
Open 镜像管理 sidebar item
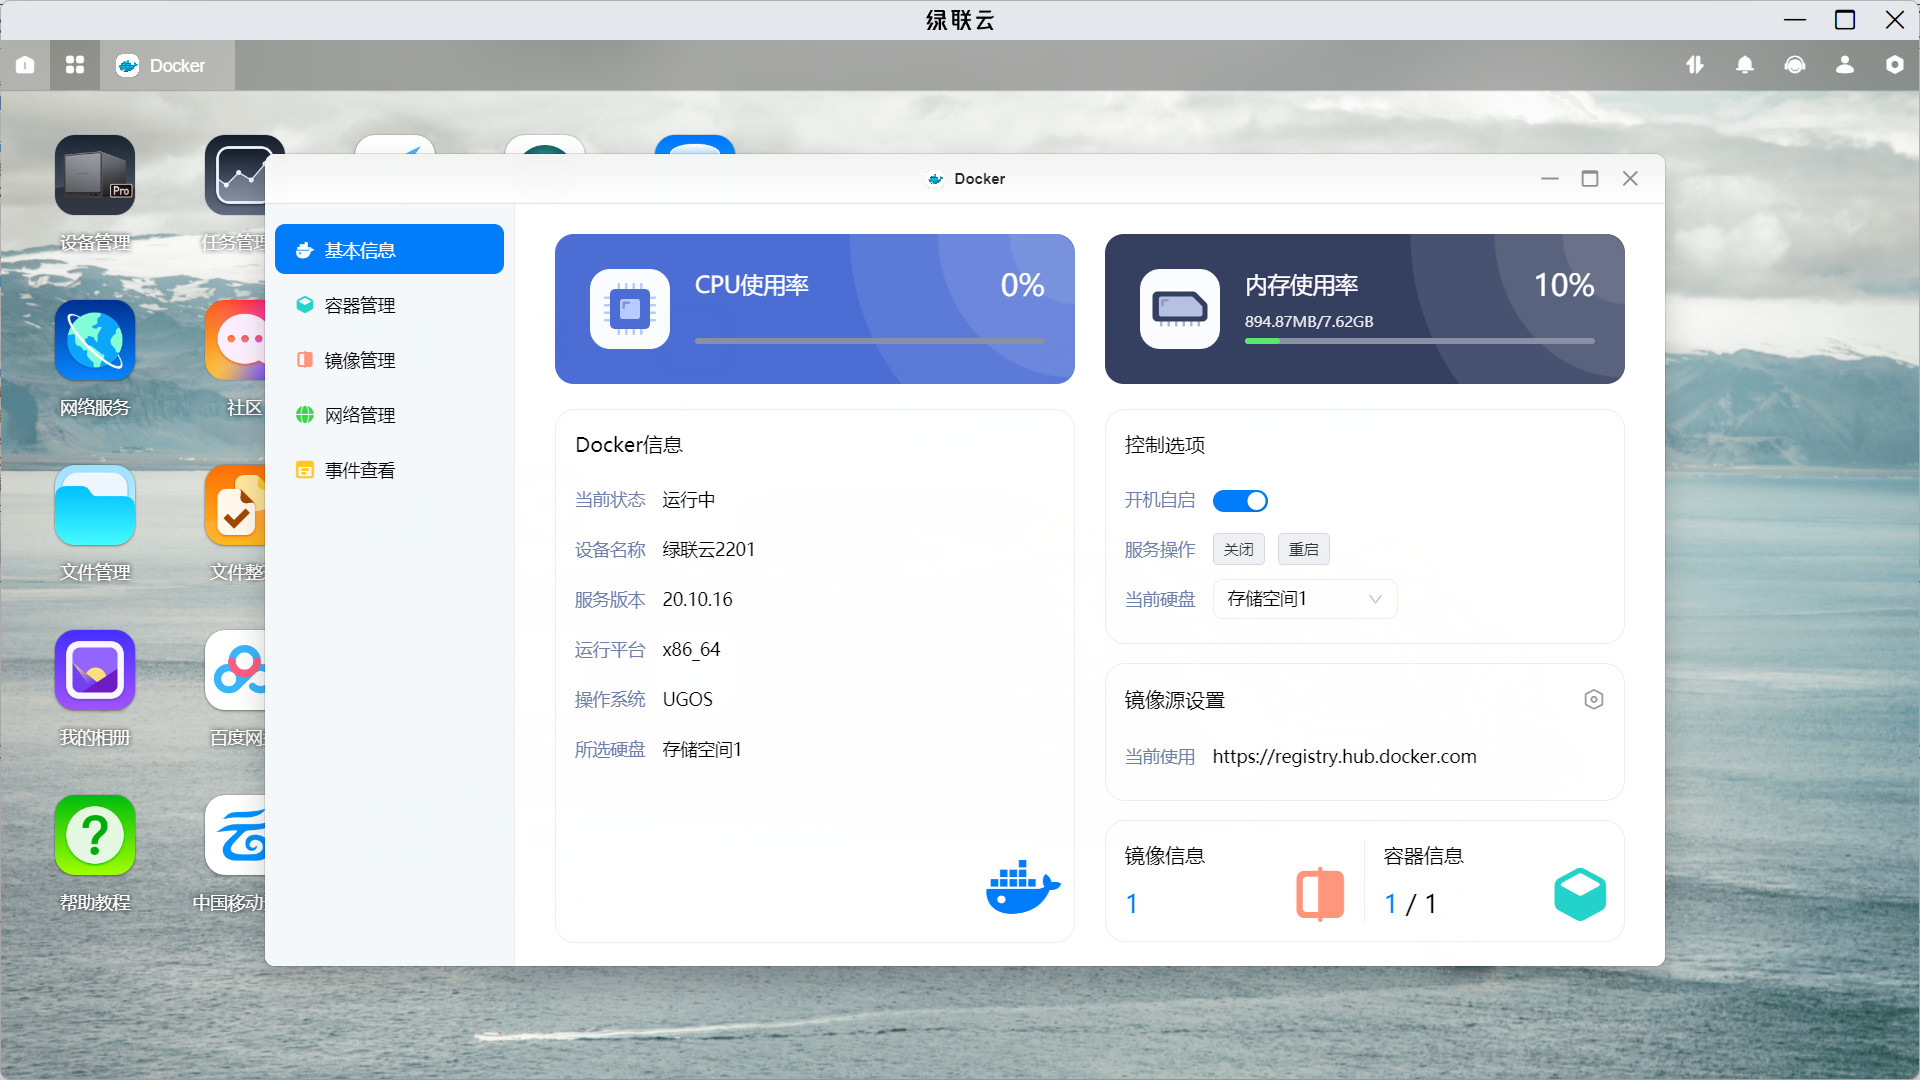[360, 360]
